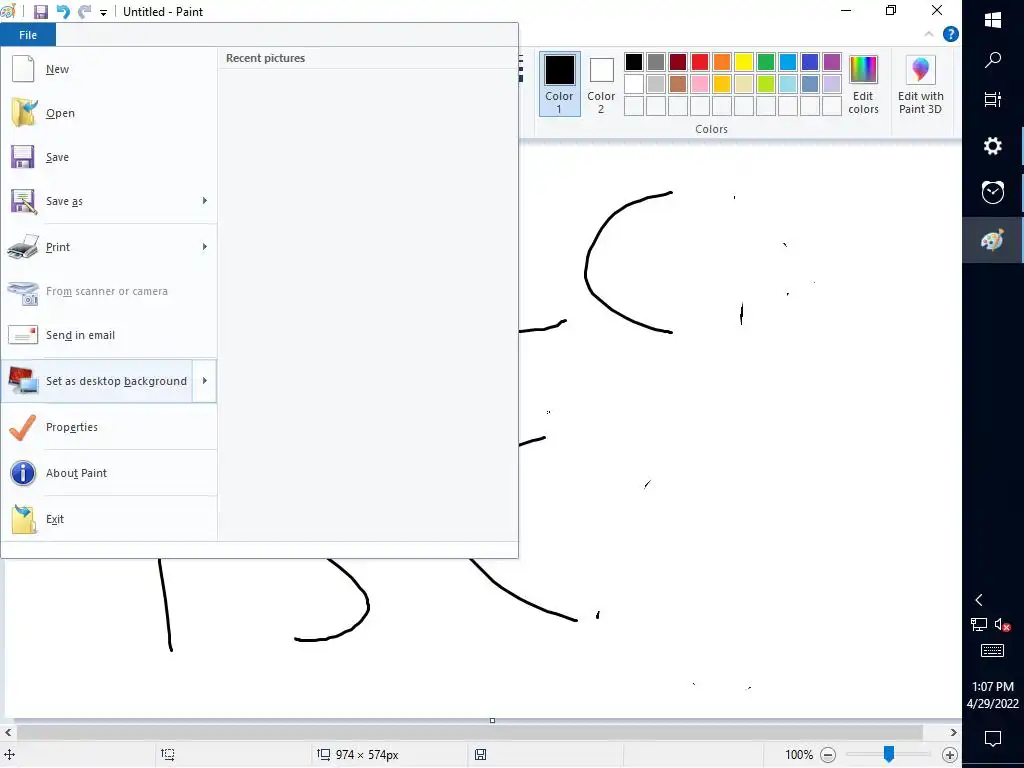The height and width of the screenshot is (768, 1024).
Task: Select the Color 1 foreground box
Action: [560, 84]
